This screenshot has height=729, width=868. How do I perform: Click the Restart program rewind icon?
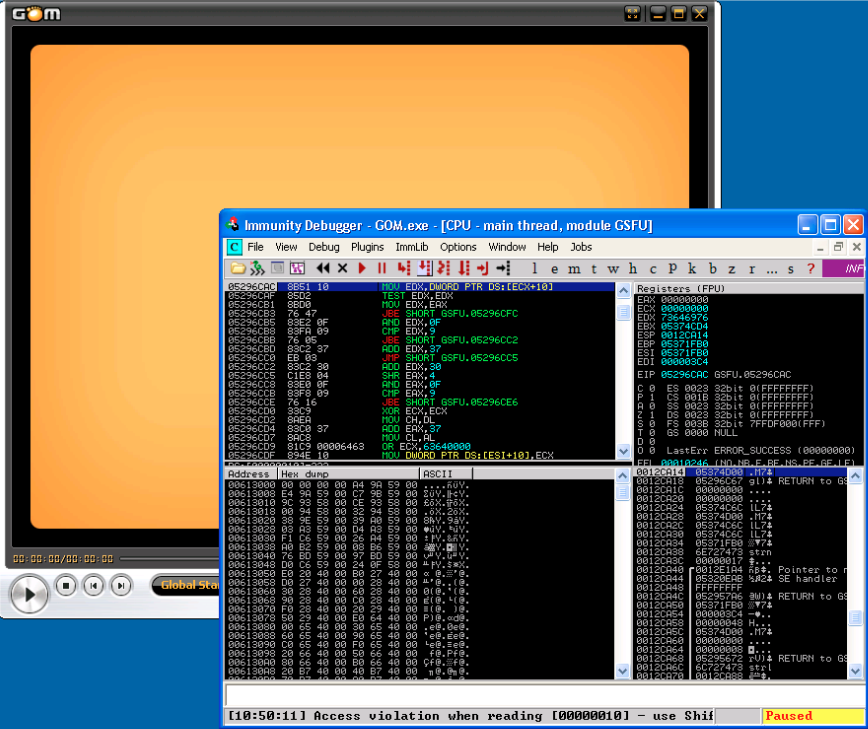point(323,268)
